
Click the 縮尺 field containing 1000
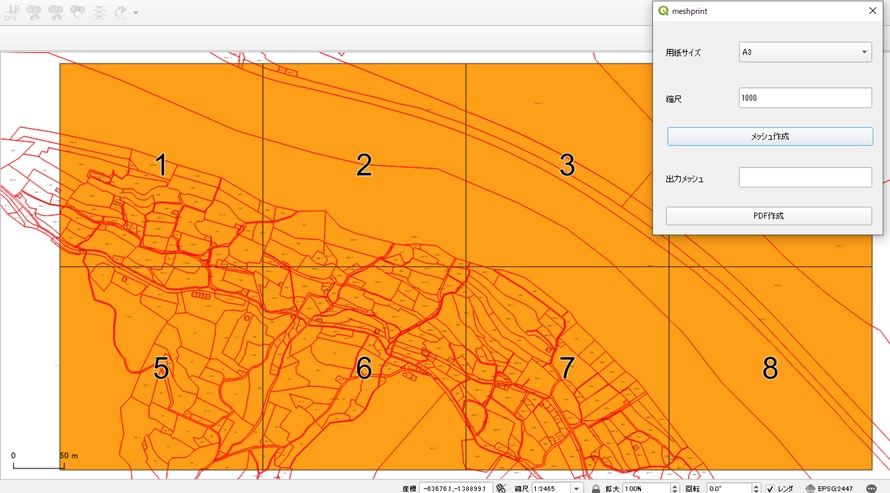point(805,98)
